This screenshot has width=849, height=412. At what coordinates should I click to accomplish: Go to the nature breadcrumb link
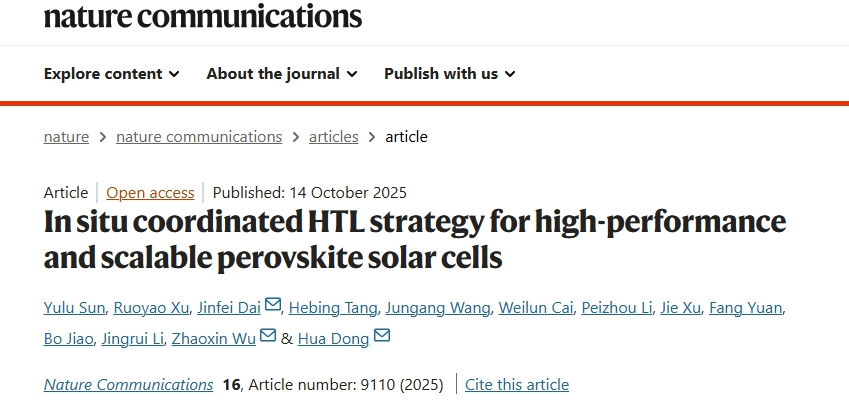66,137
